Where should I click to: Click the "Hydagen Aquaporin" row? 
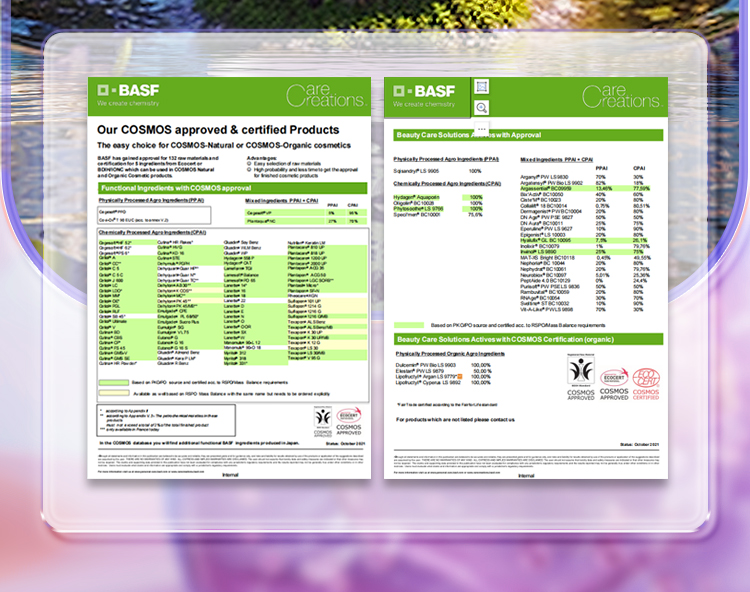438,197
